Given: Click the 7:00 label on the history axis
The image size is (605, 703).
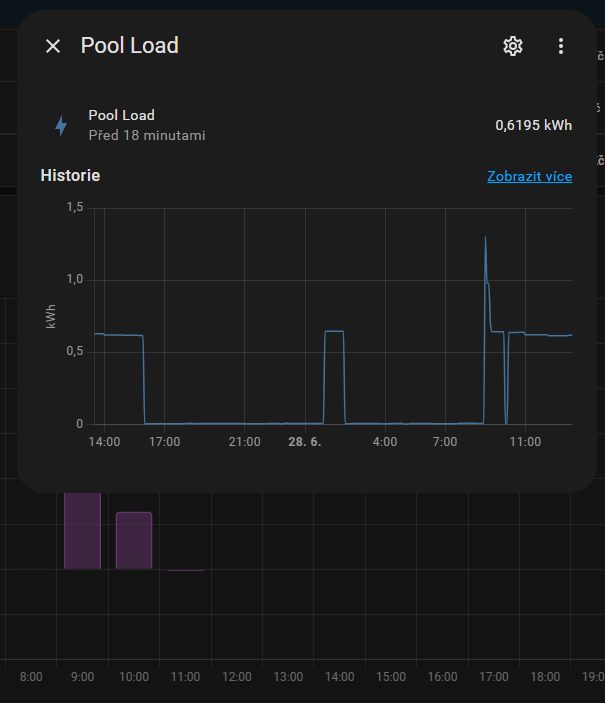Looking at the screenshot, I should [x=445, y=441].
